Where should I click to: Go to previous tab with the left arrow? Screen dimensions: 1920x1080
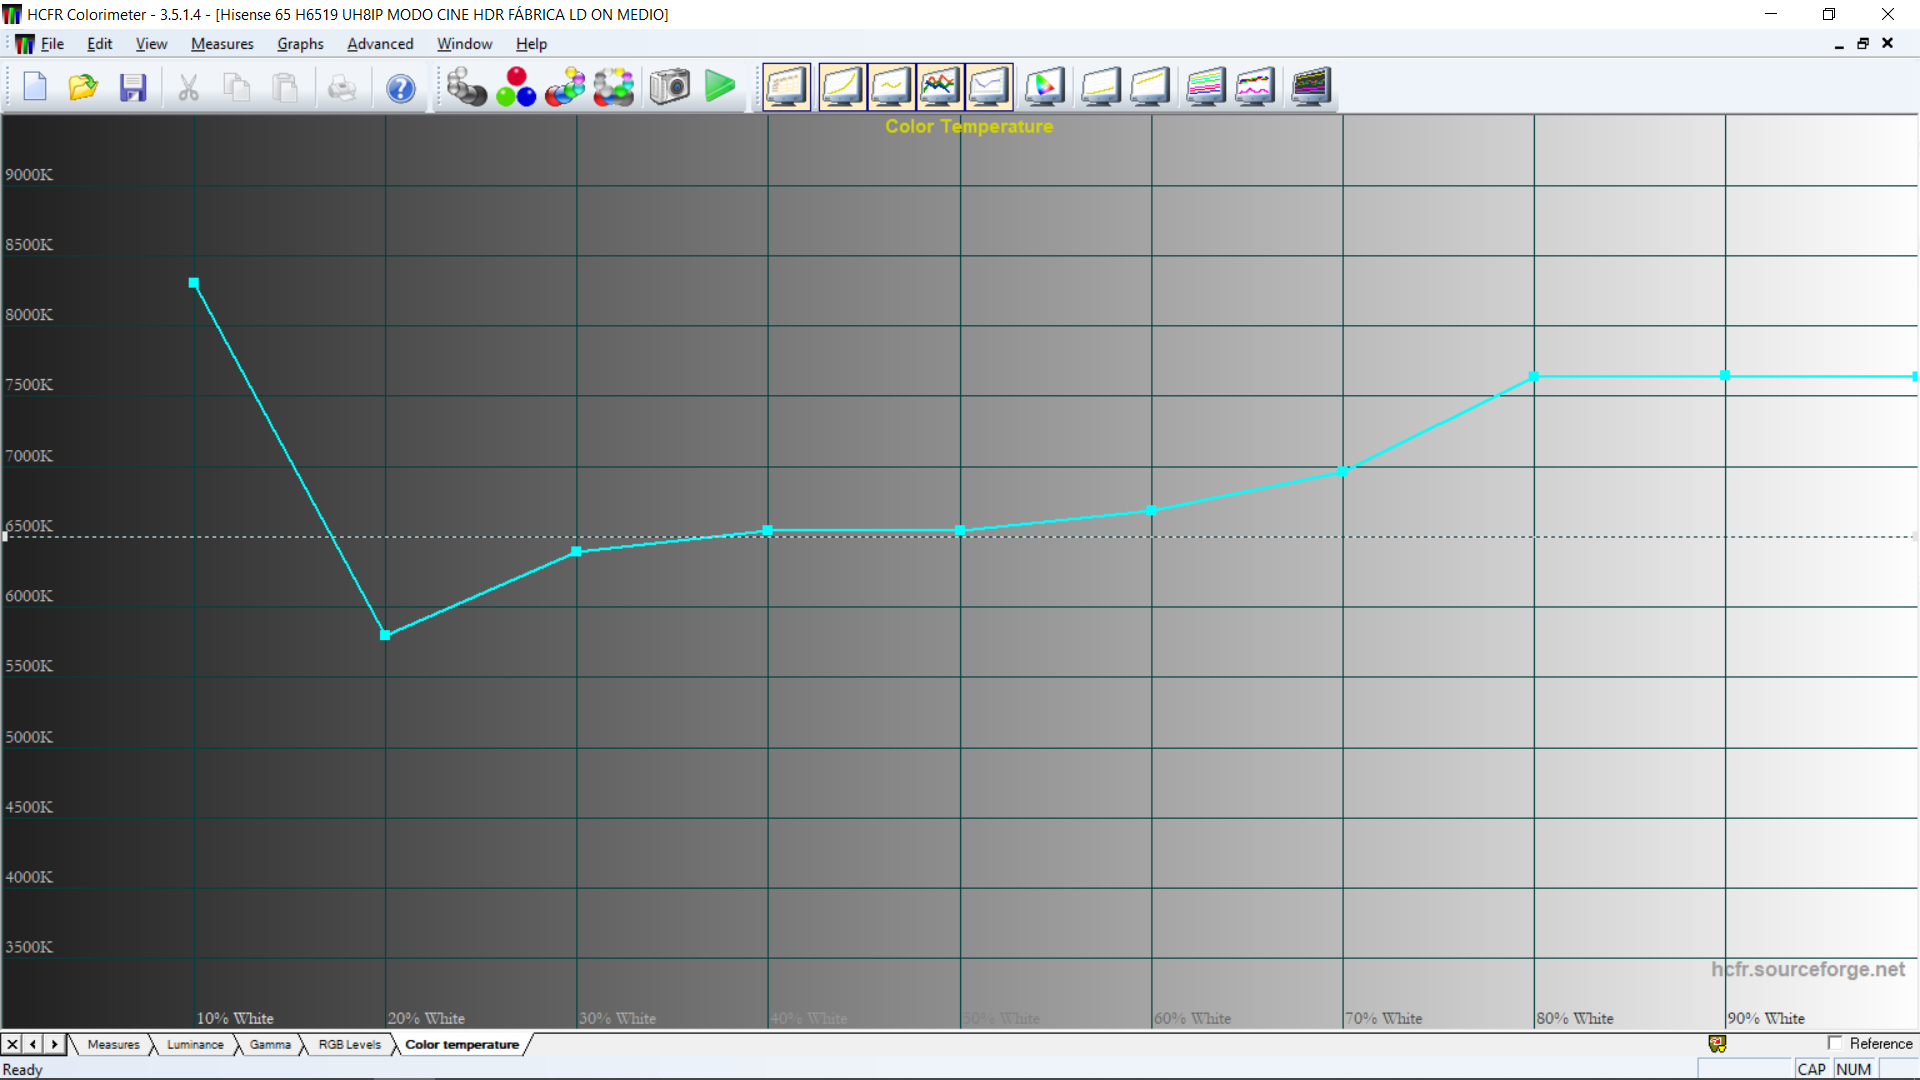[x=33, y=1044]
